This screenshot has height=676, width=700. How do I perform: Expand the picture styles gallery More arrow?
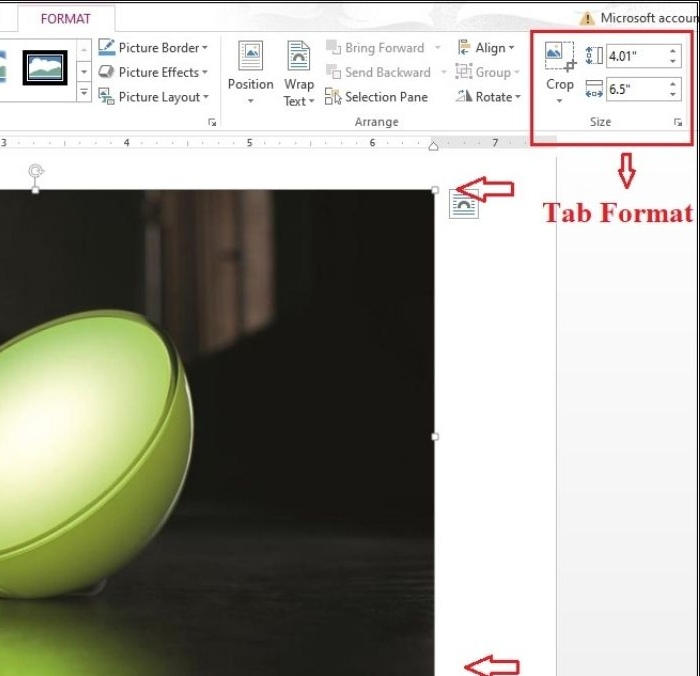pos(83,92)
